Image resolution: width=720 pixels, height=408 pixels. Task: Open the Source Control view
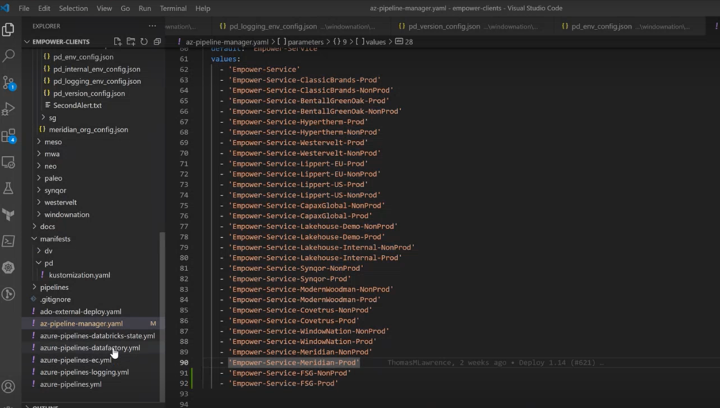coord(9,83)
